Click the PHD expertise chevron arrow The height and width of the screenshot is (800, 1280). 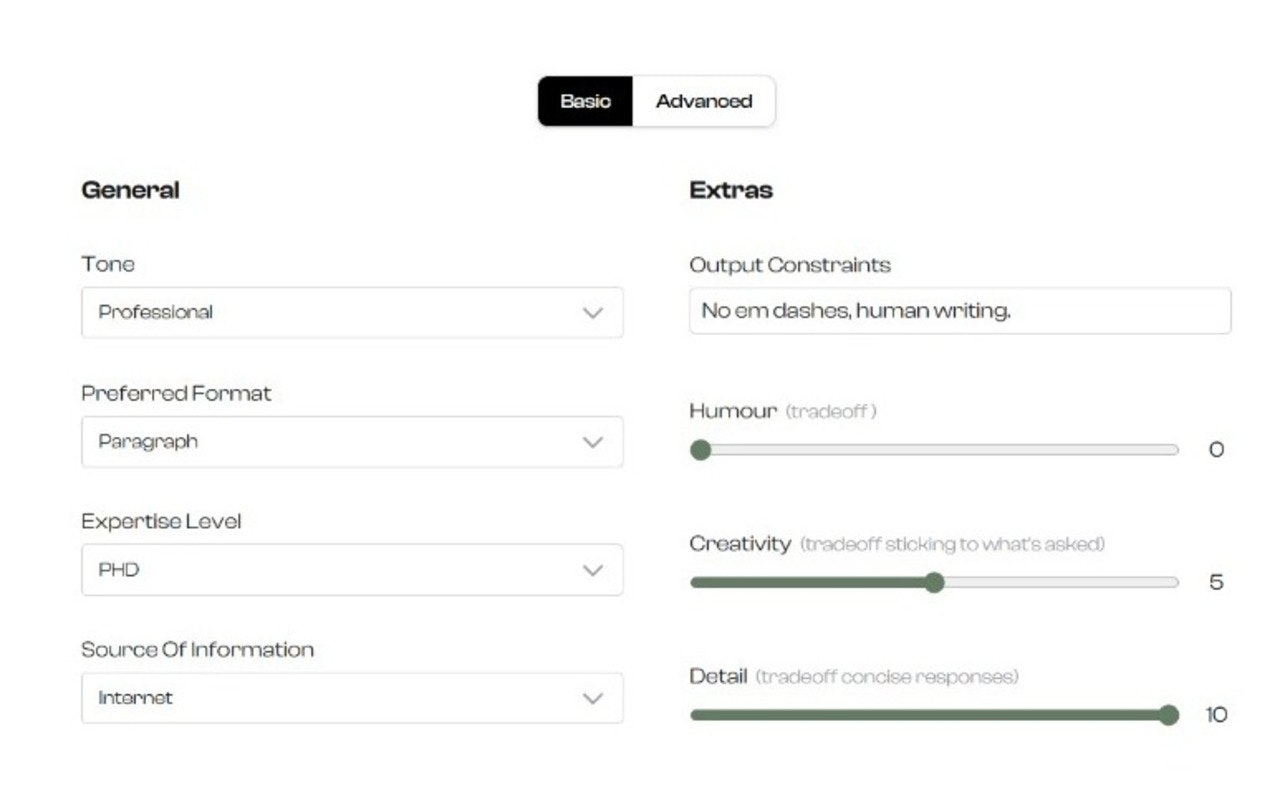pos(593,570)
